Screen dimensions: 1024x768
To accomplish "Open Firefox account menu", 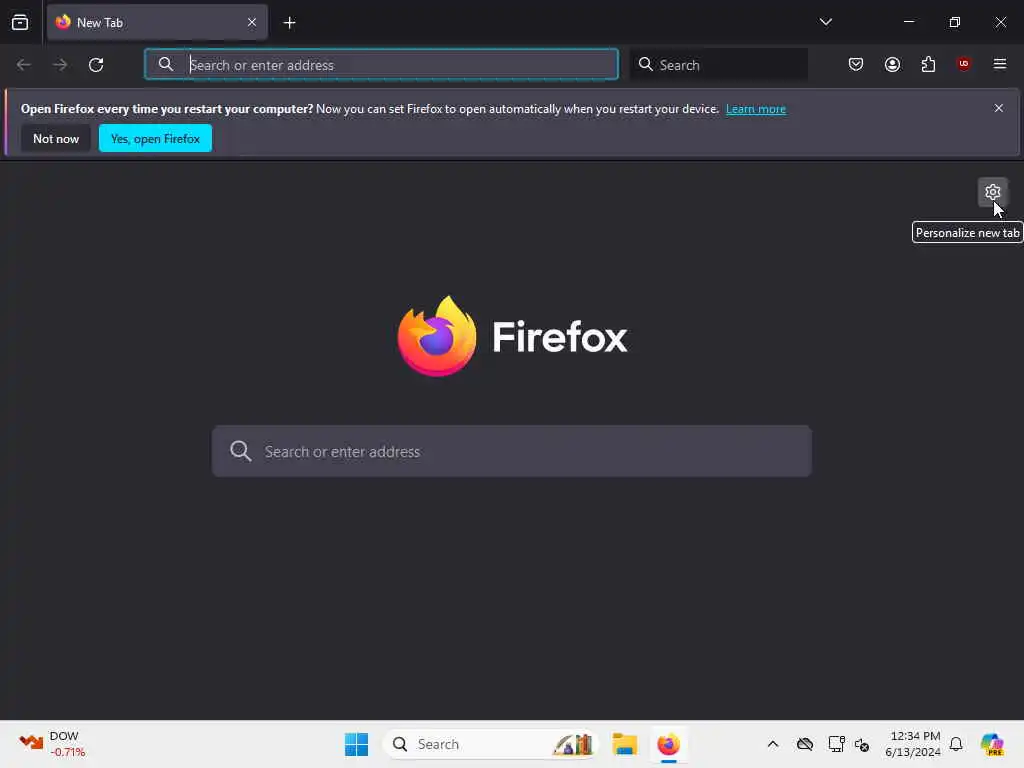I will [x=892, y=64].
